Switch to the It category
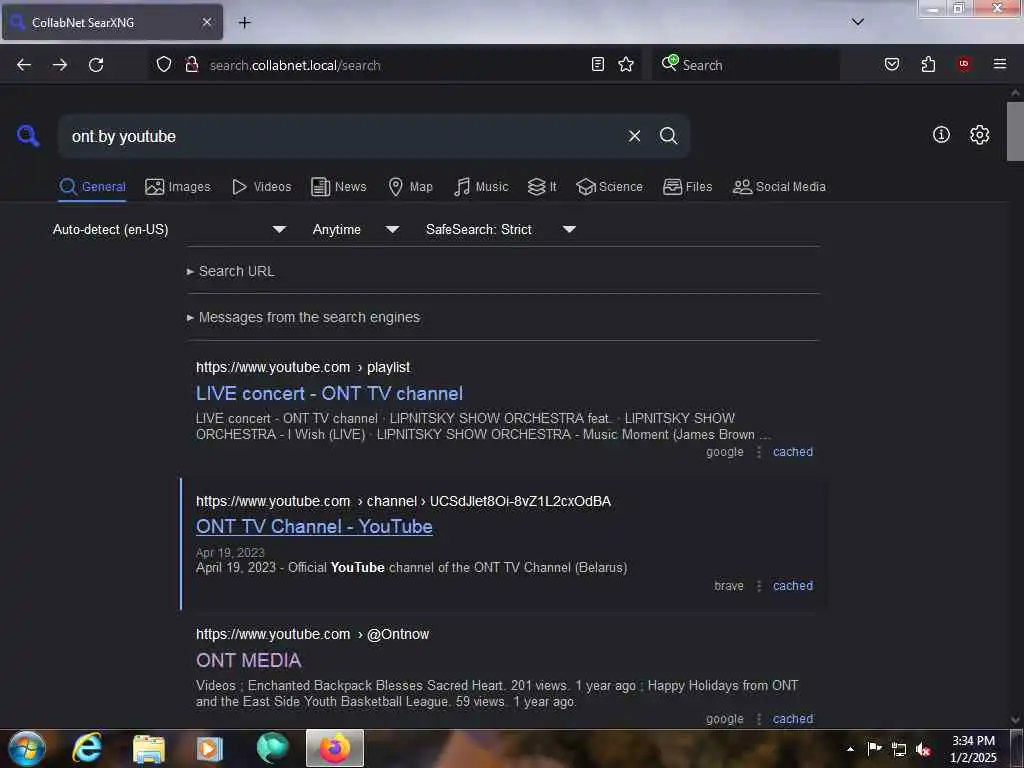This screenshot has height=768, width=1024. pyautogui.click(x=541, y=187)
